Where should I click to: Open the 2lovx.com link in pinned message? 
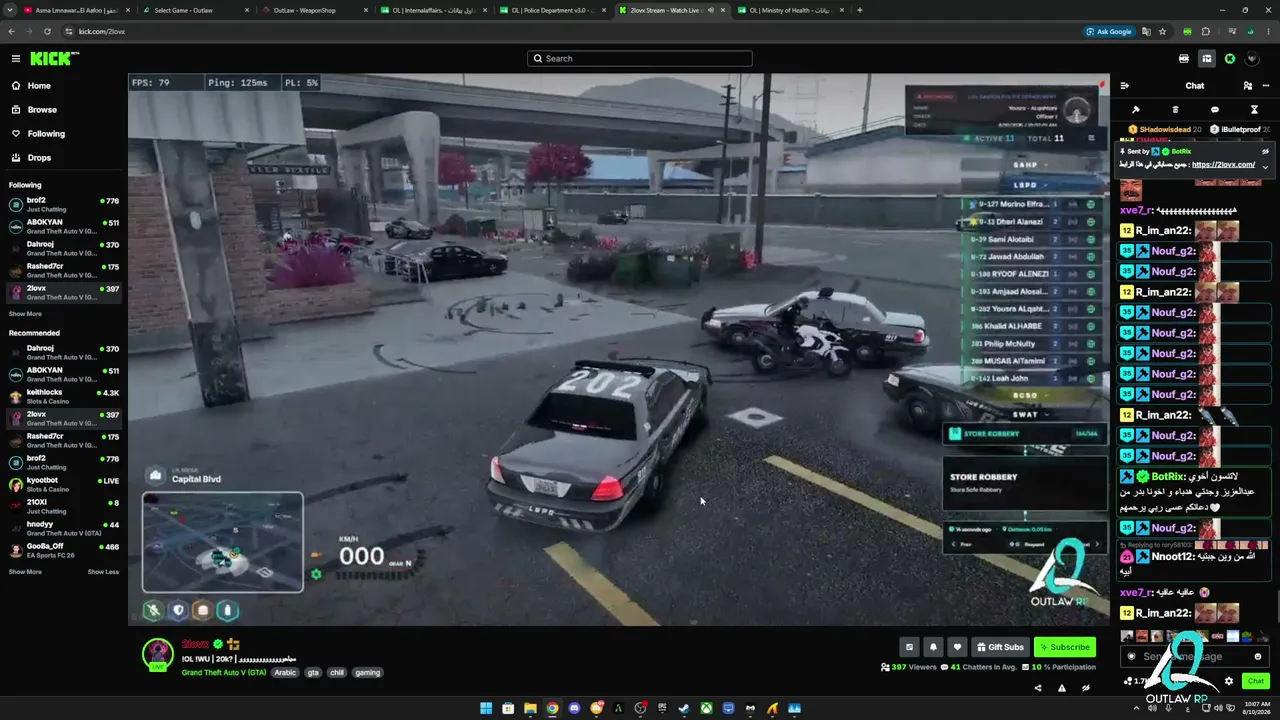(x=1223, y=165)
